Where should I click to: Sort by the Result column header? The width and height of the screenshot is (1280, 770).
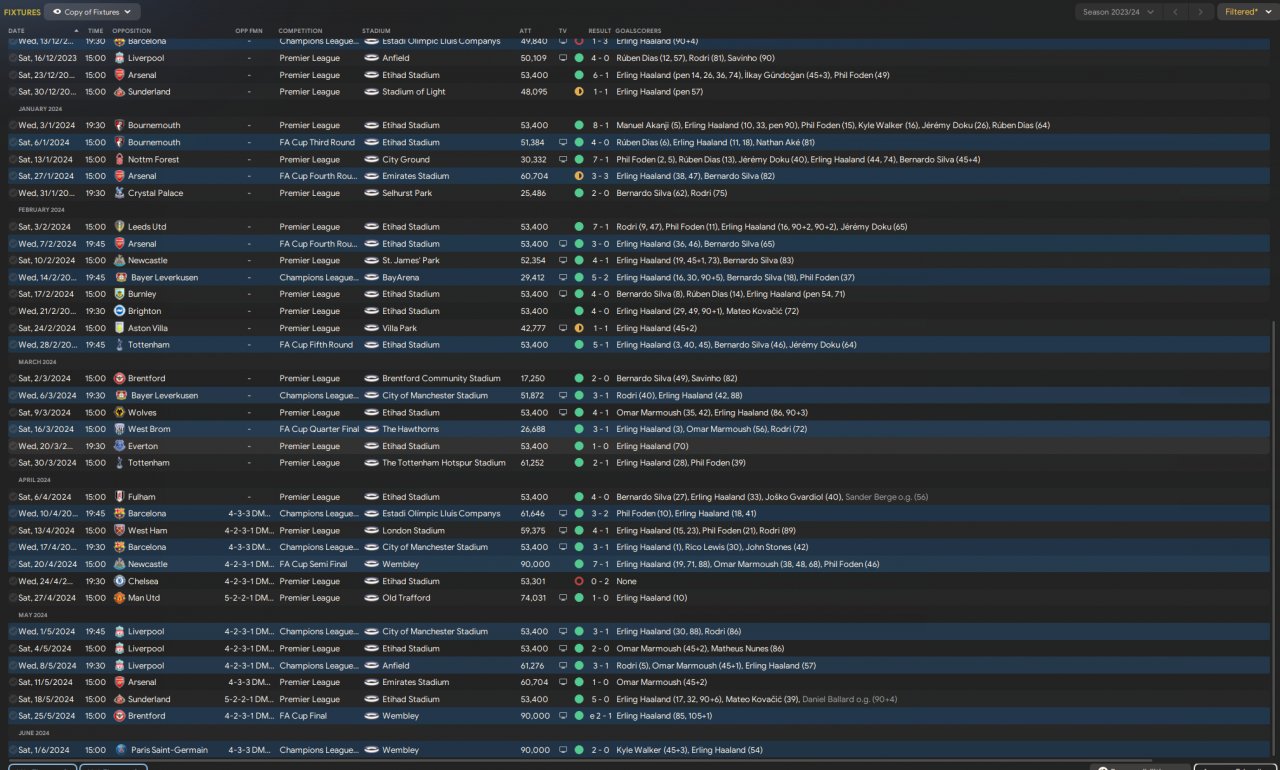click(x=599, y=31)
